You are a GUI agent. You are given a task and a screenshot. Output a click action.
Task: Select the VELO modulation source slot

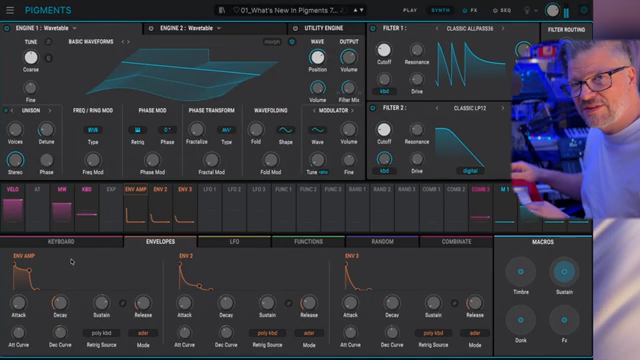click(x=13, y=207)
